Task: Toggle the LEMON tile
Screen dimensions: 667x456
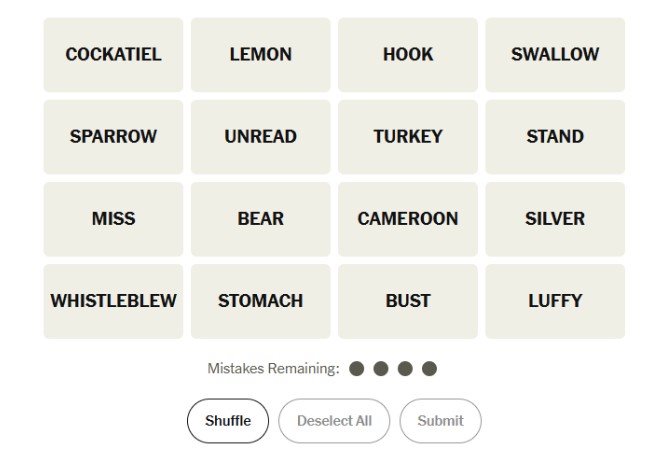Action: [260, 55]
